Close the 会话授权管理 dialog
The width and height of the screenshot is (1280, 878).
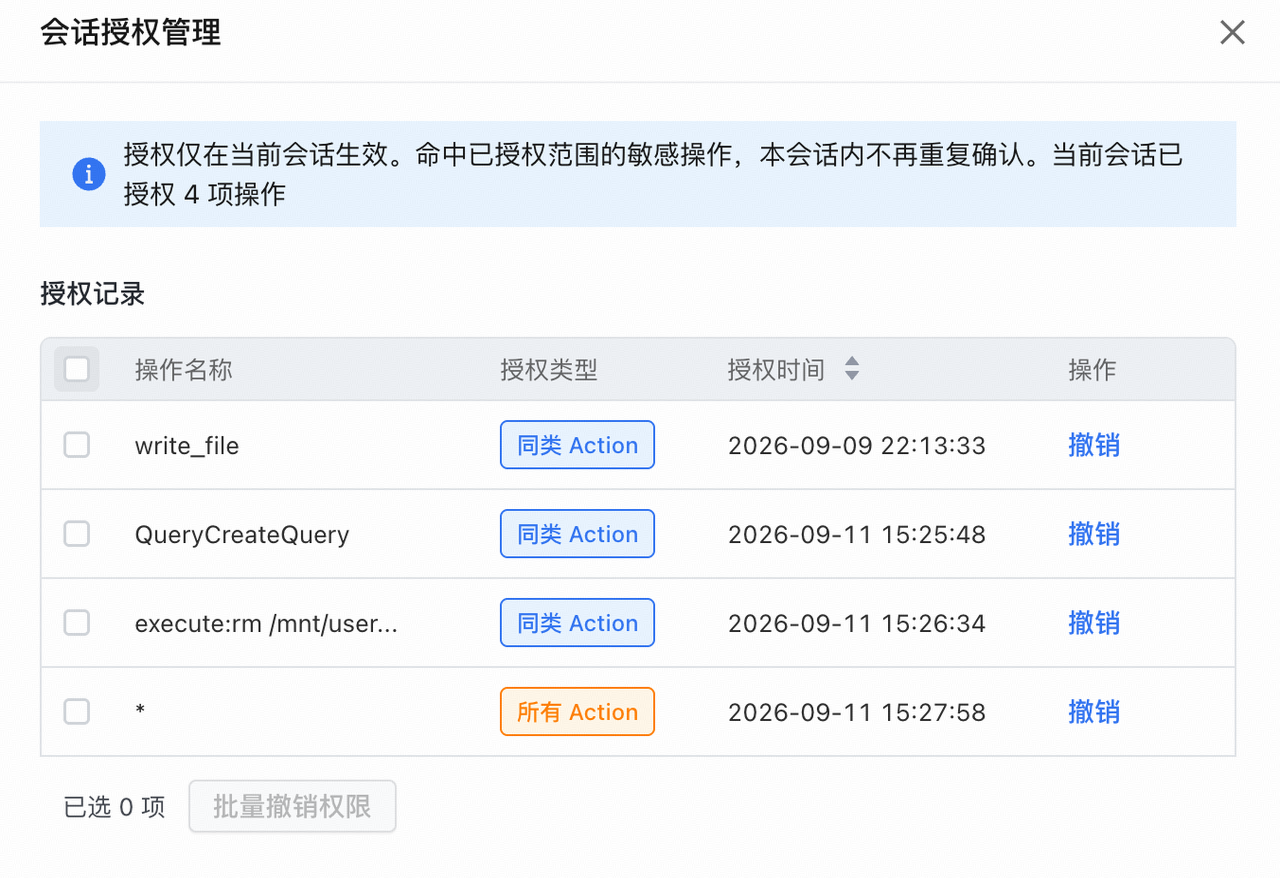[x=1232, y=33]
